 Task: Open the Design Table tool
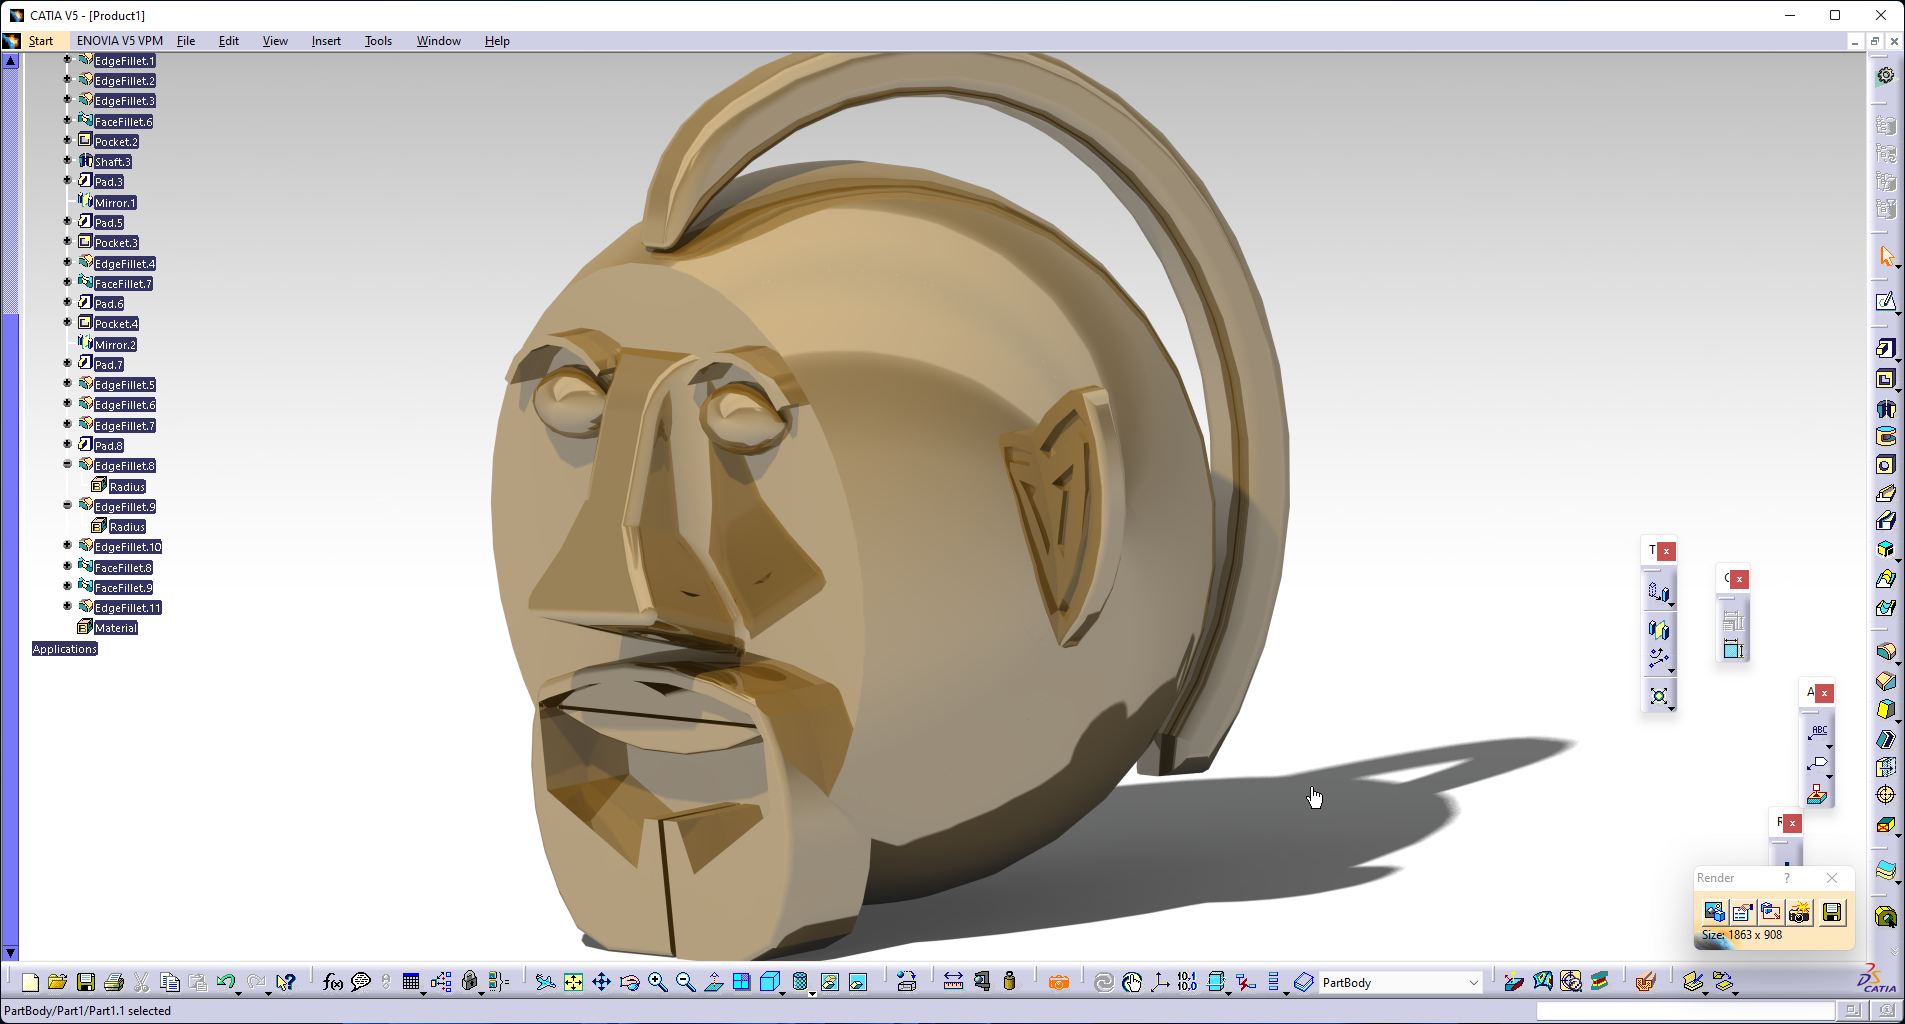[x=411, y=982]
